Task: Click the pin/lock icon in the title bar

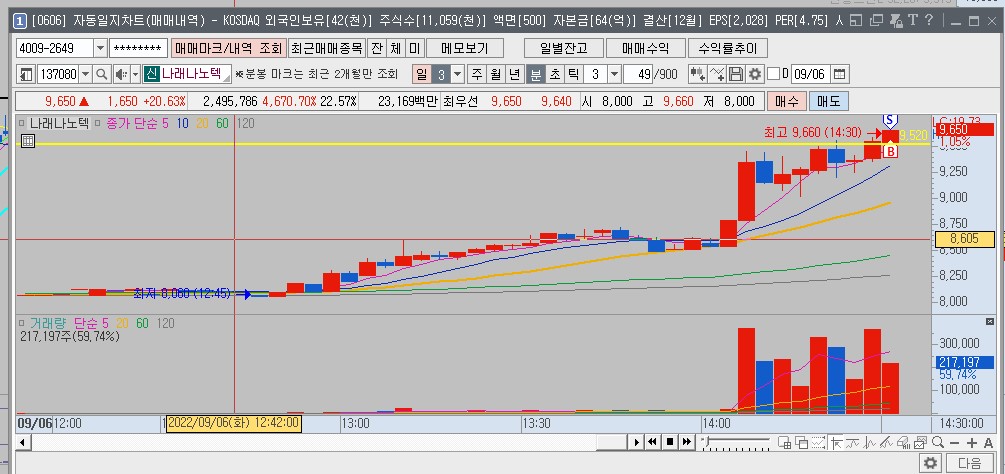Action: click(x=896, y=20)
